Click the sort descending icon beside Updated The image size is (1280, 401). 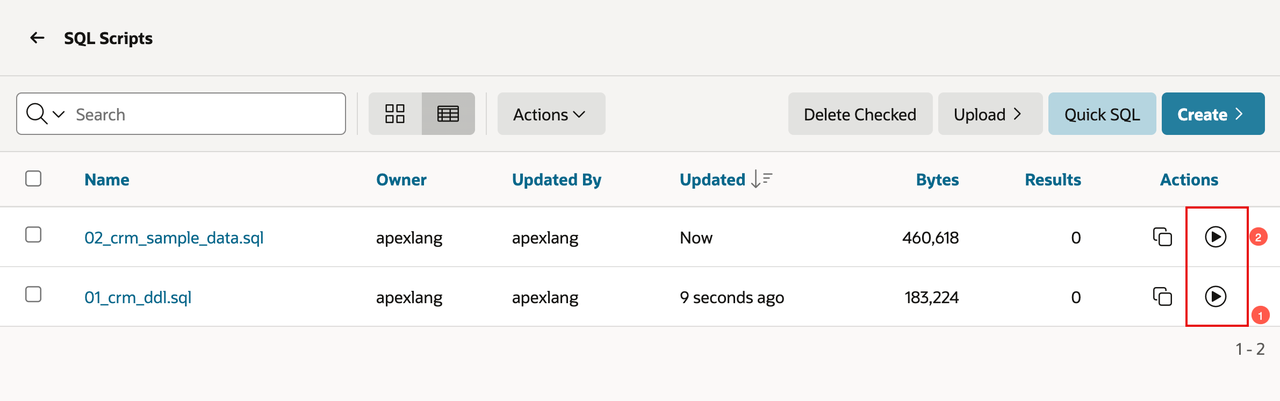point(762,180)
